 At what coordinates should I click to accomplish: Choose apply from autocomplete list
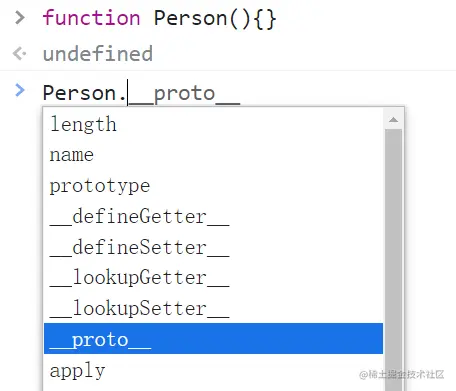click(x=213, y=370)
